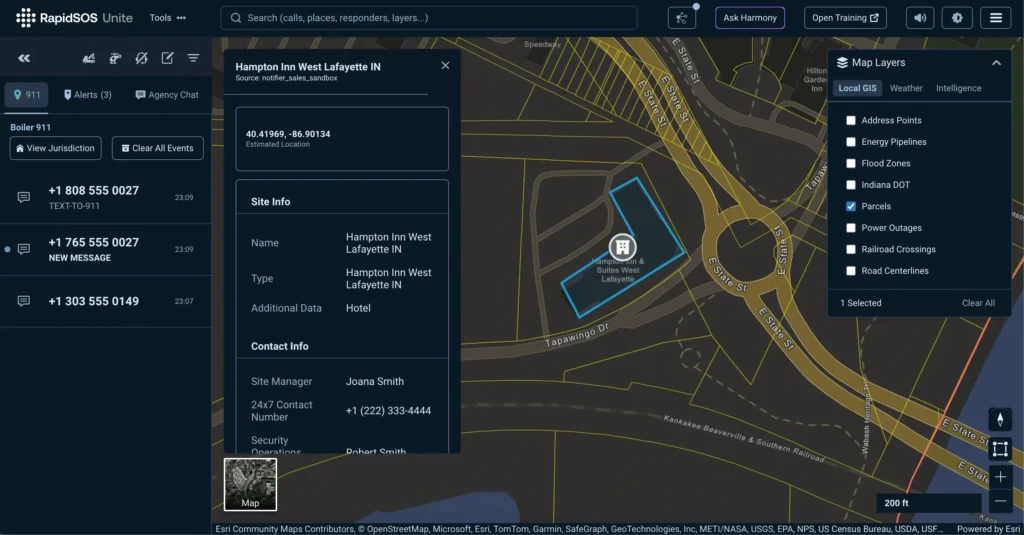Open the +1 808 555 0027 text-to-911 event

tap(106, 197)
